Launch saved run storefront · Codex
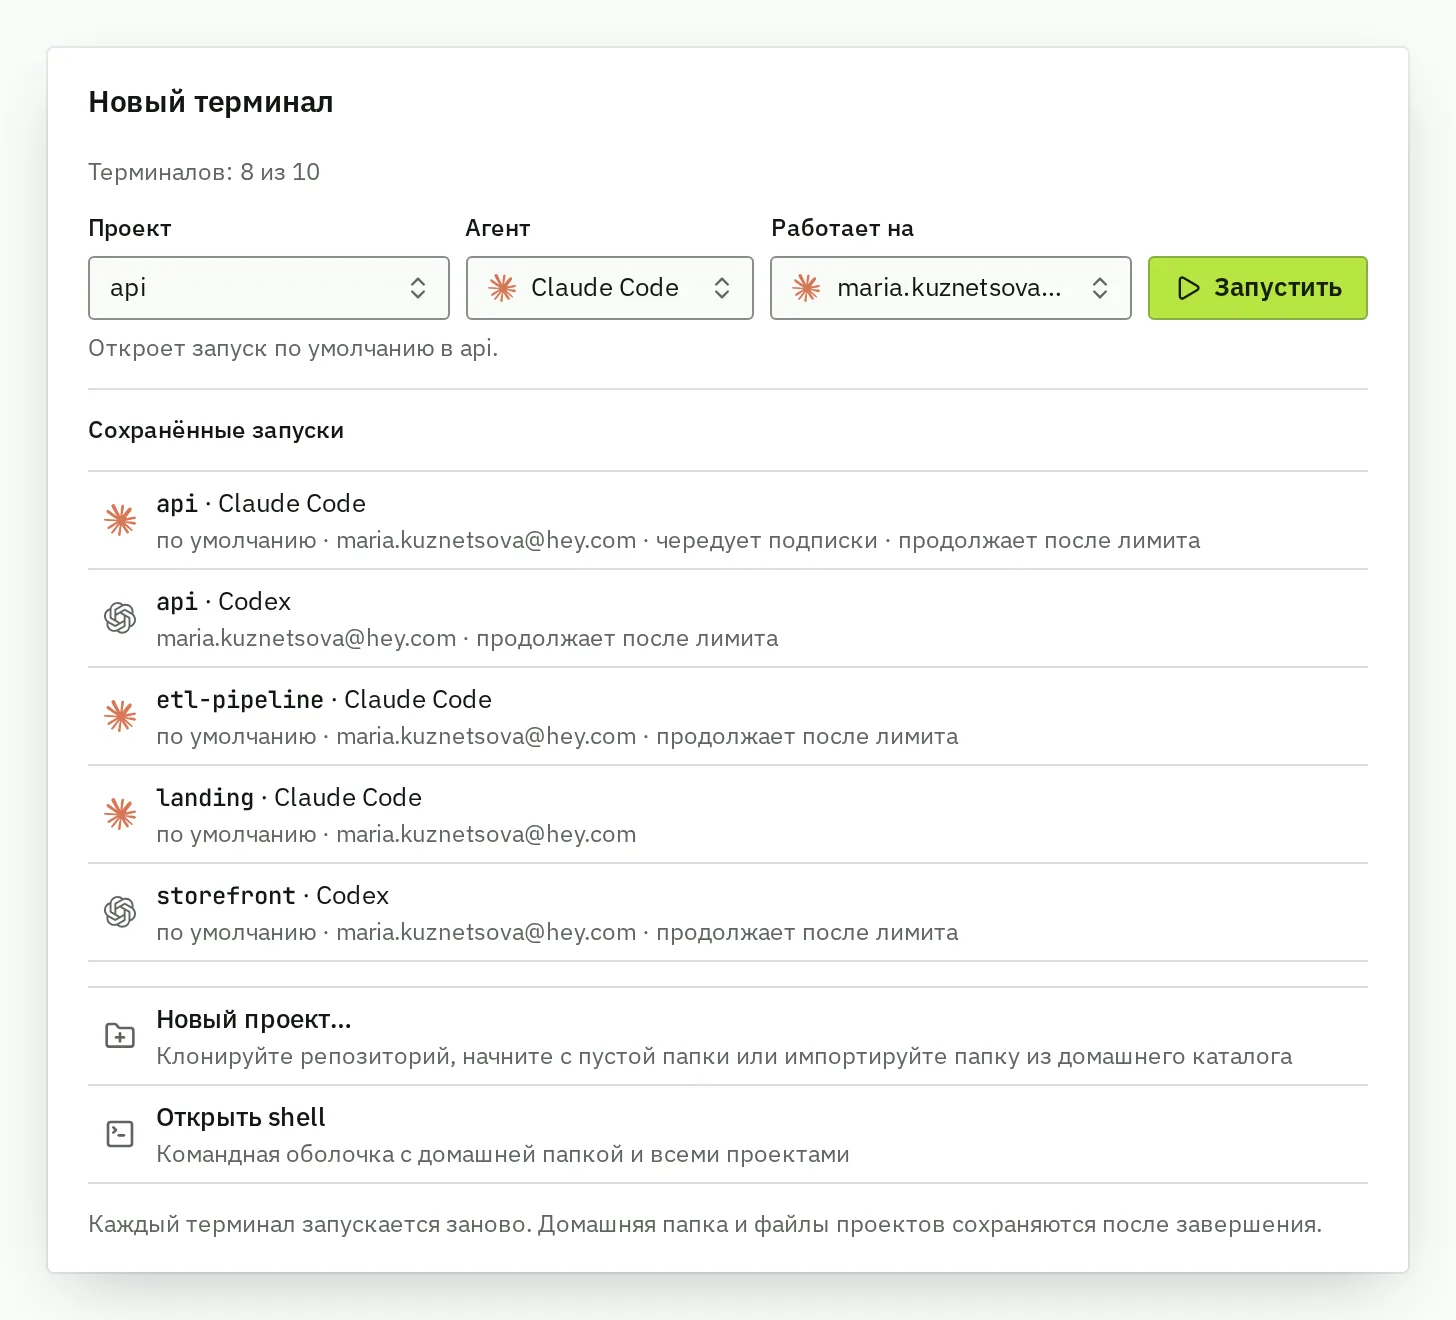Image resolution: width=1456 pixels, height=1320 pixels. (x=728, y=913)
